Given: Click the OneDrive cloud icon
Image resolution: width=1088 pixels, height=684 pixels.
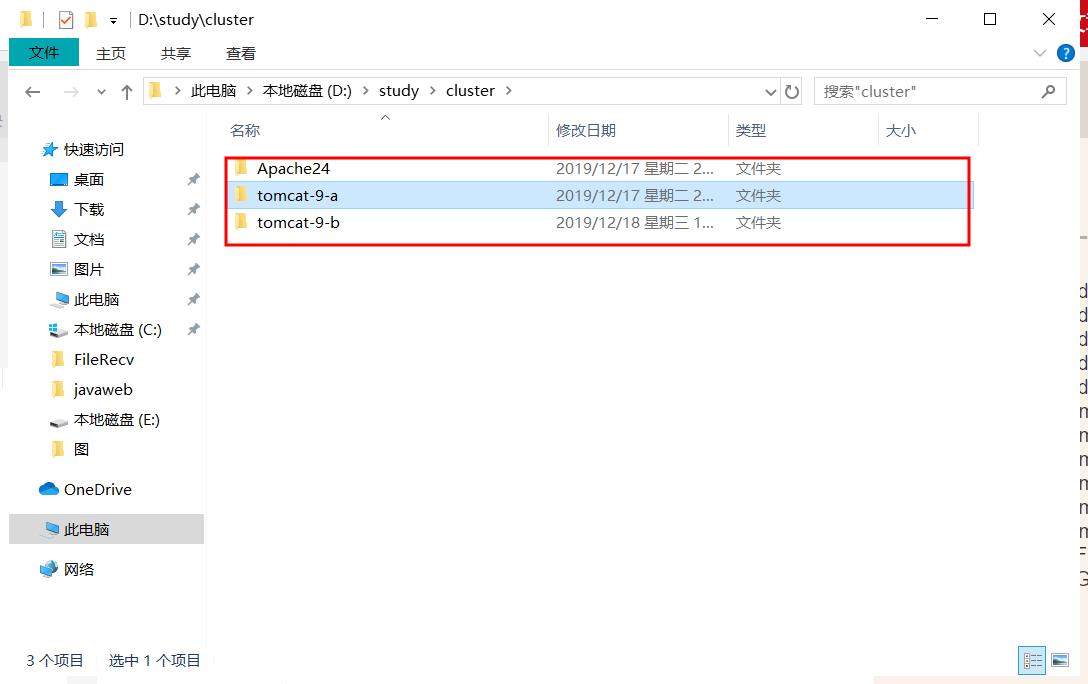Looking at the screenshot, I should click(49, 489).
